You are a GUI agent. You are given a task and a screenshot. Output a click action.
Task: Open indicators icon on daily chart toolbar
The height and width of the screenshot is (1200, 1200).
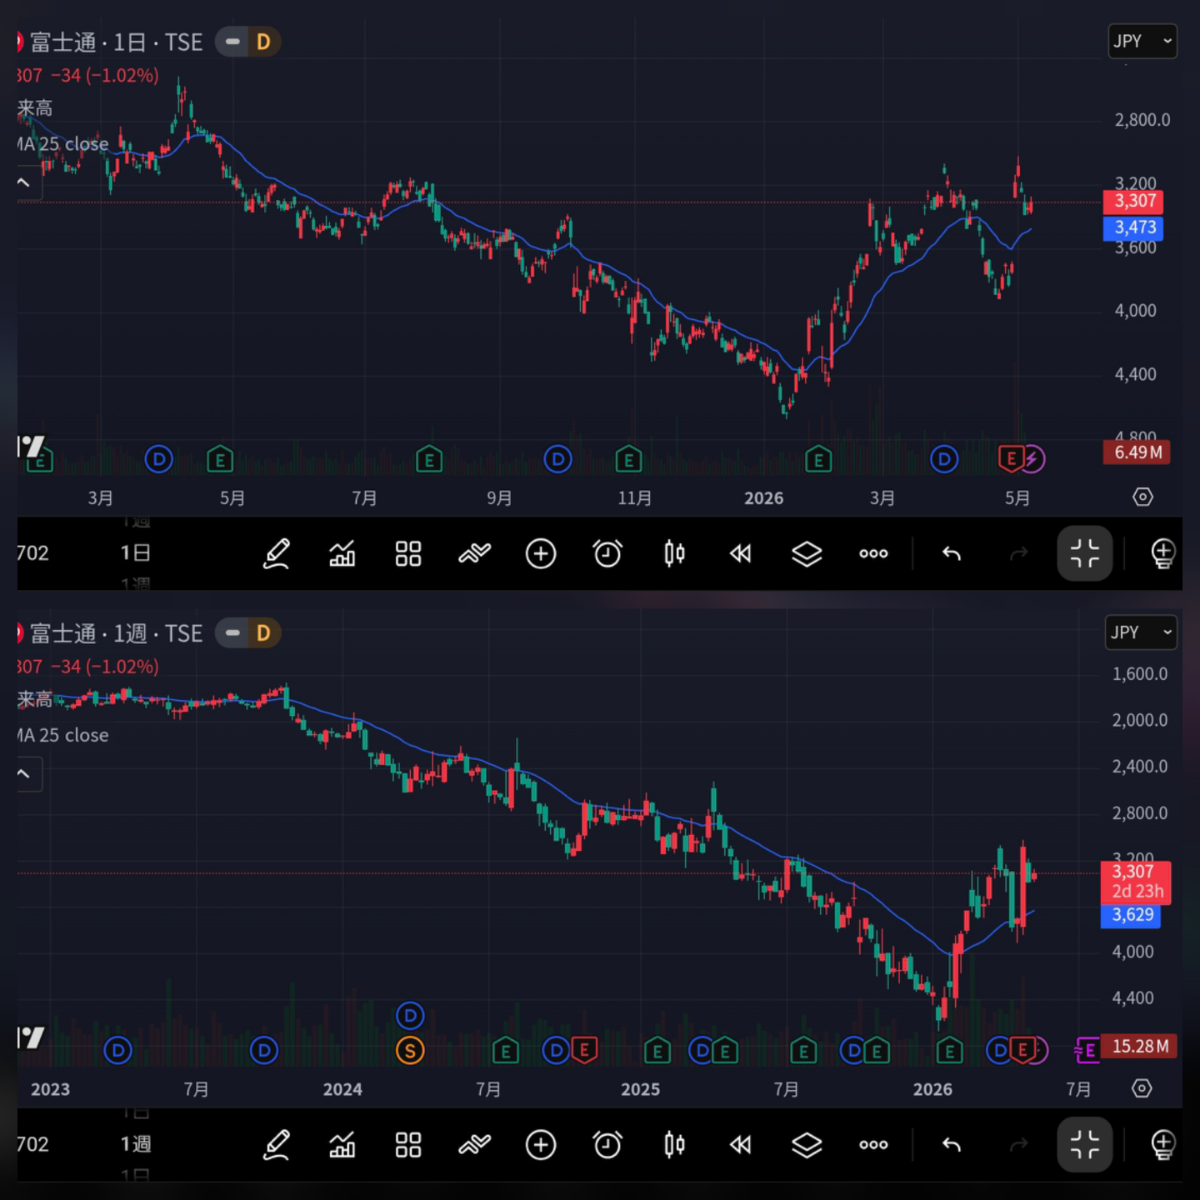pos(342,553)
